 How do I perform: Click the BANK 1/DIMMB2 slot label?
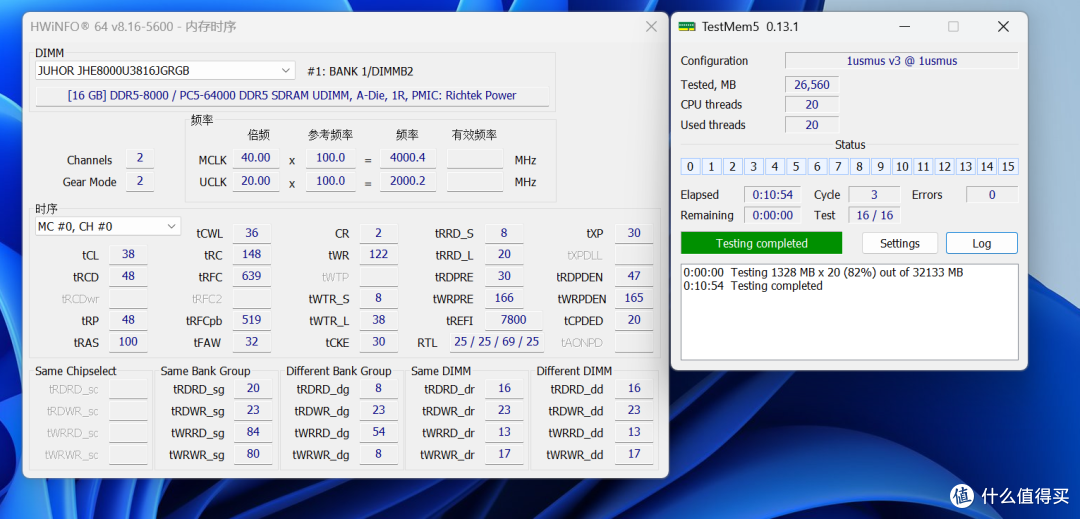(360, 71)
